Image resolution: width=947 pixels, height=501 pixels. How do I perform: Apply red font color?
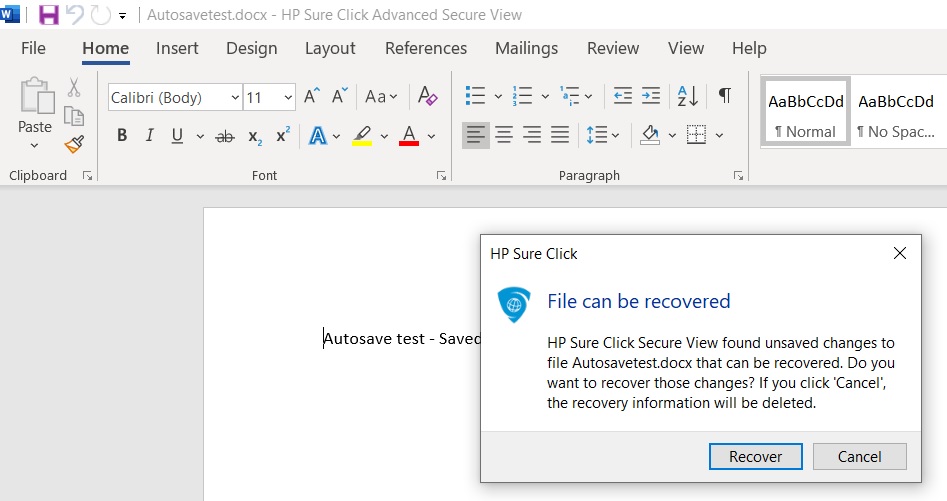[409, 136]
